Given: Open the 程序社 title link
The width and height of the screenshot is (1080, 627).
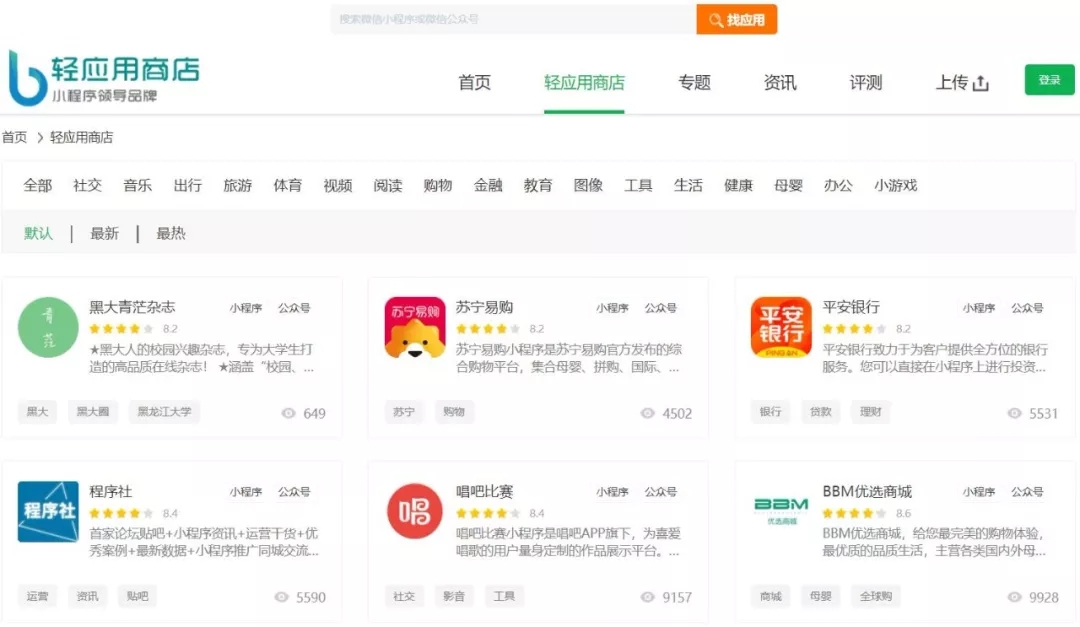Looking at the screenshot, I should point(111,492).
